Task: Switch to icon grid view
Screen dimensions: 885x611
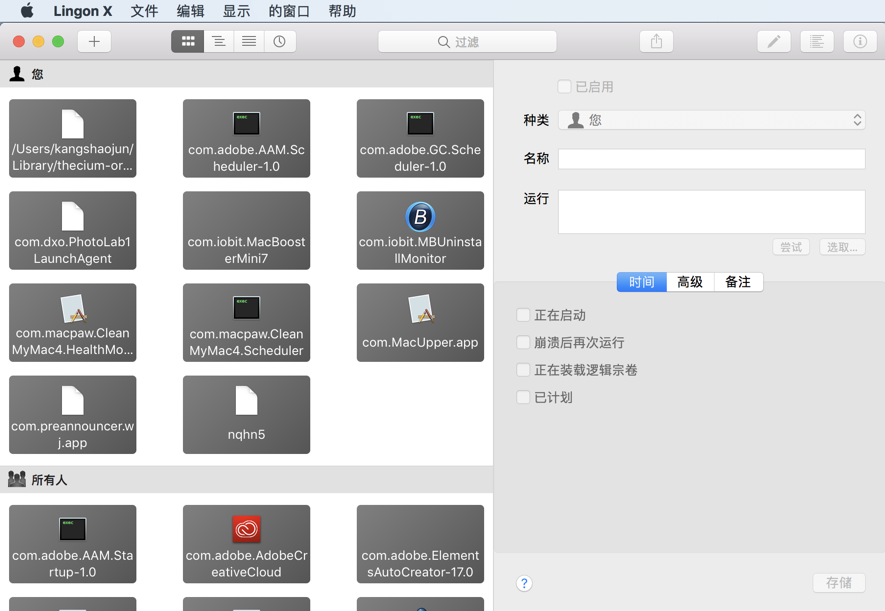Action: (187, 42)
